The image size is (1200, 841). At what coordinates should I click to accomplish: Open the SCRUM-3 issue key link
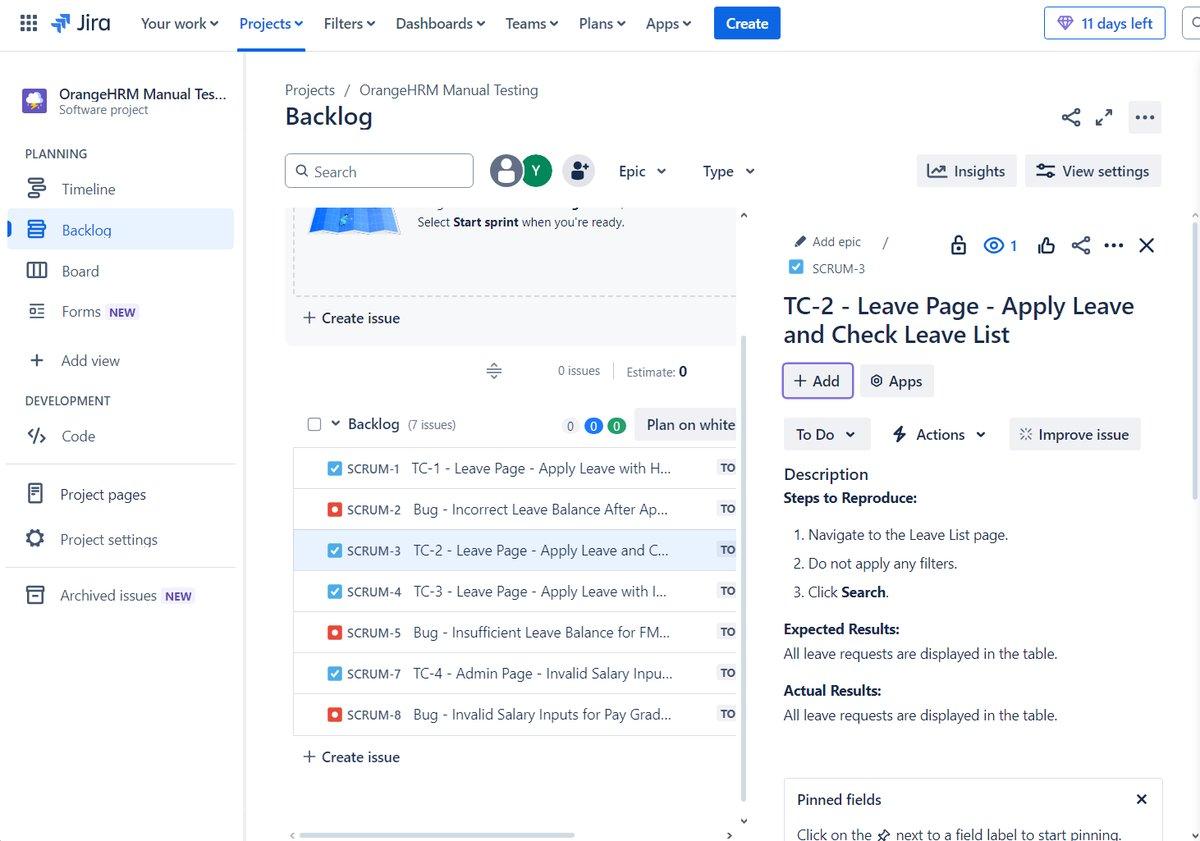(839, 268)
